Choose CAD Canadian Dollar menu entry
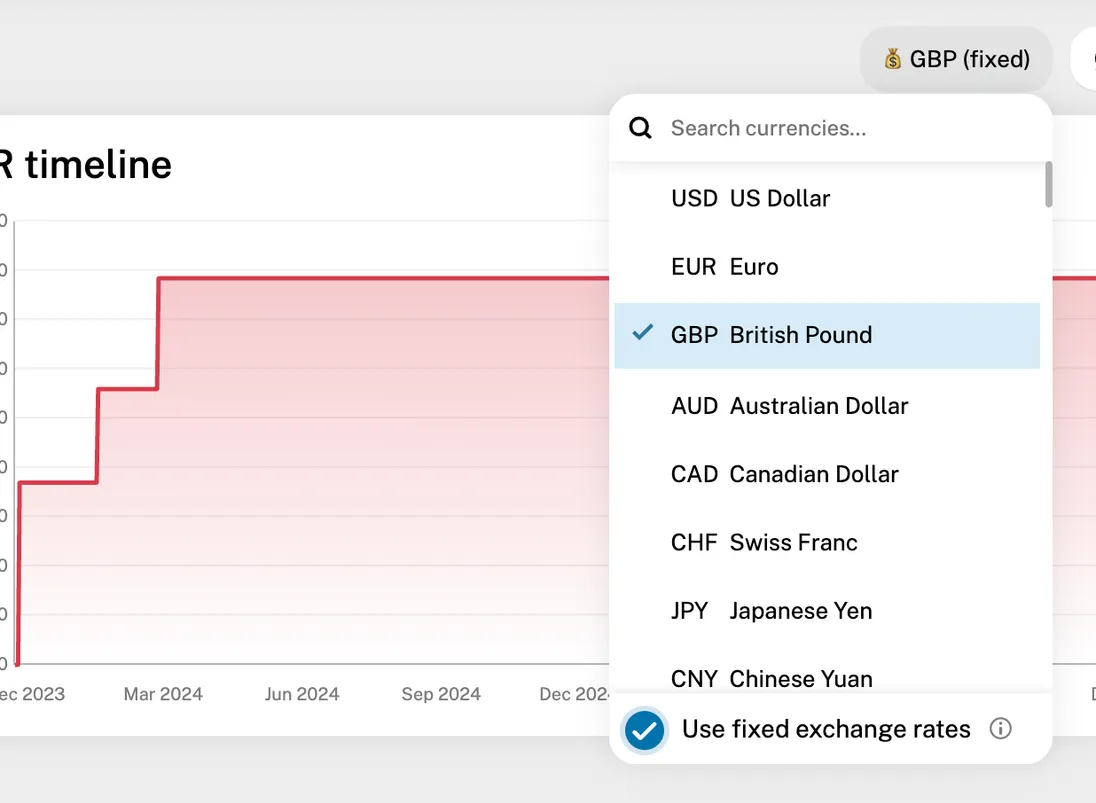 click(x=784, y=474)
